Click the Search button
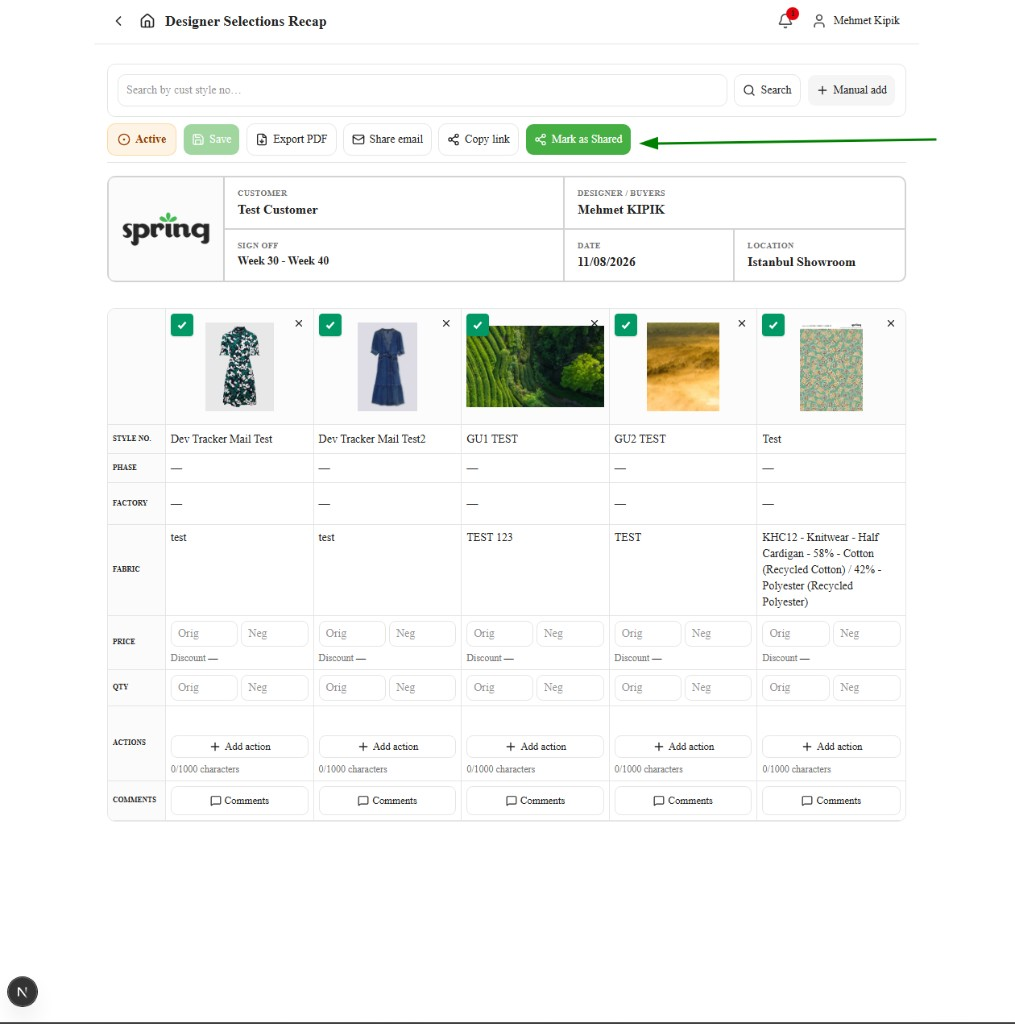The image size is (1015, 1024). click(x=767, y=90)
